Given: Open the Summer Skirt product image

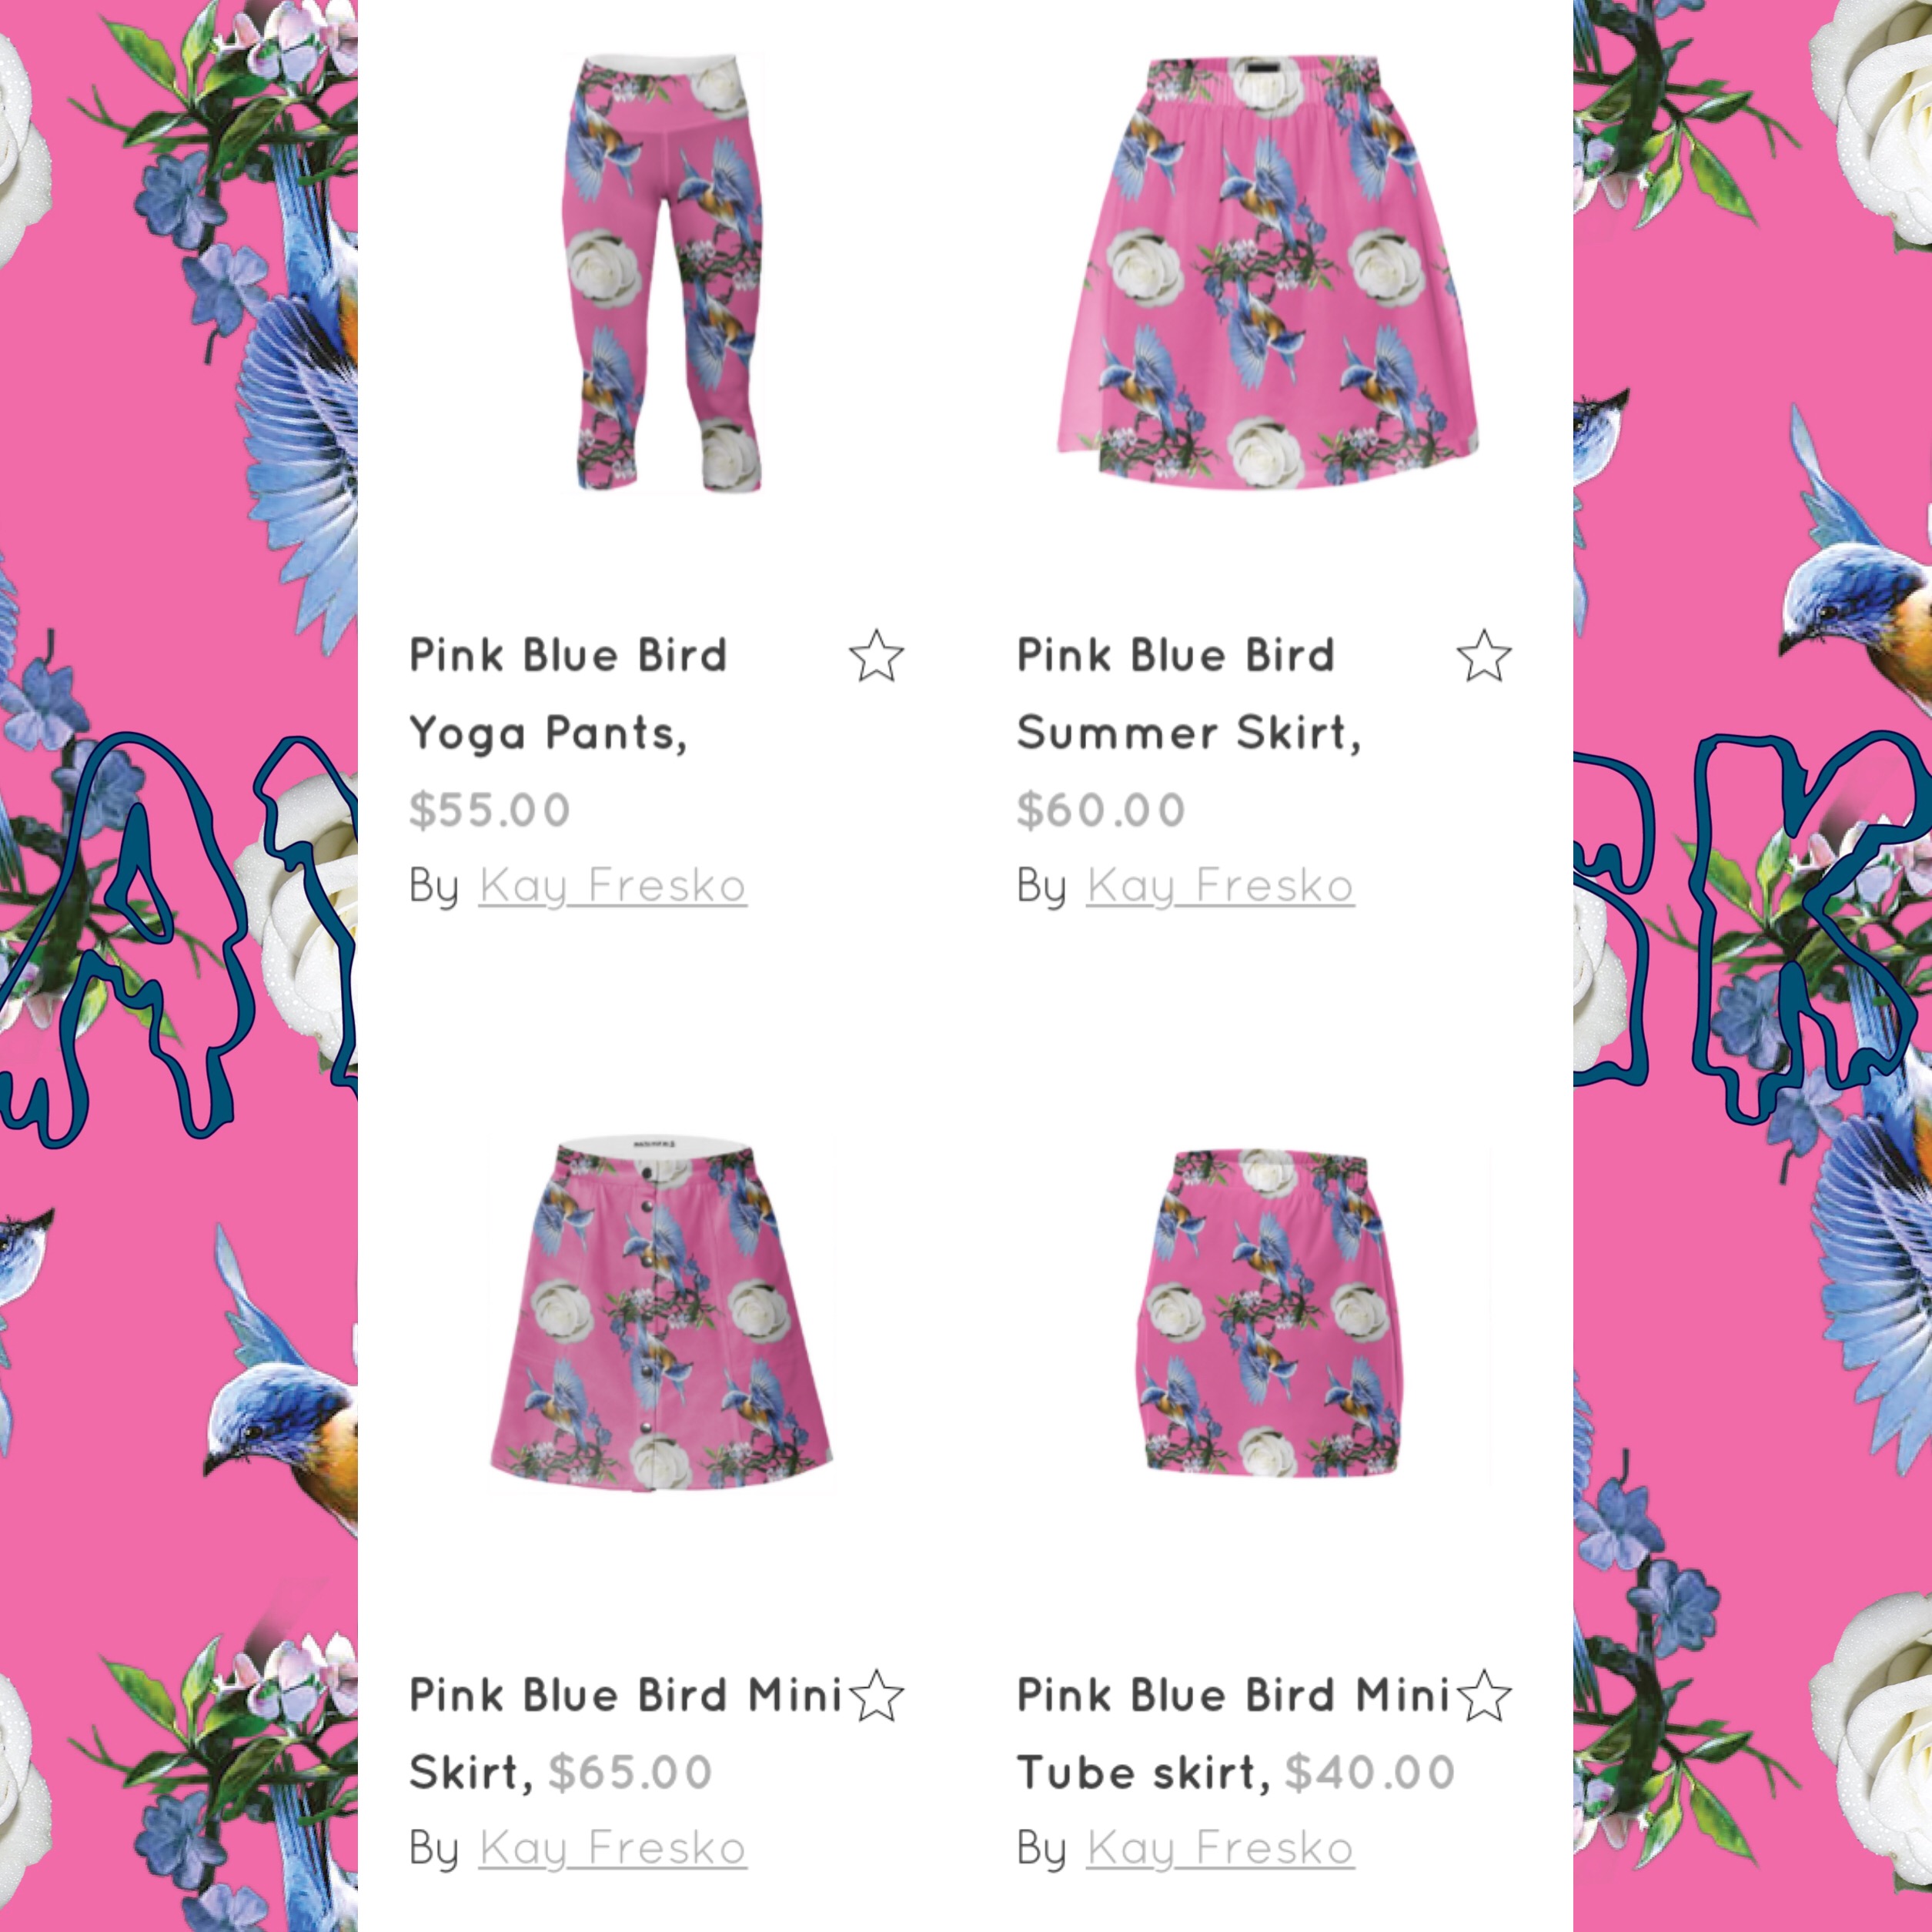Looking at the screenshot, I should [1268, 273].
